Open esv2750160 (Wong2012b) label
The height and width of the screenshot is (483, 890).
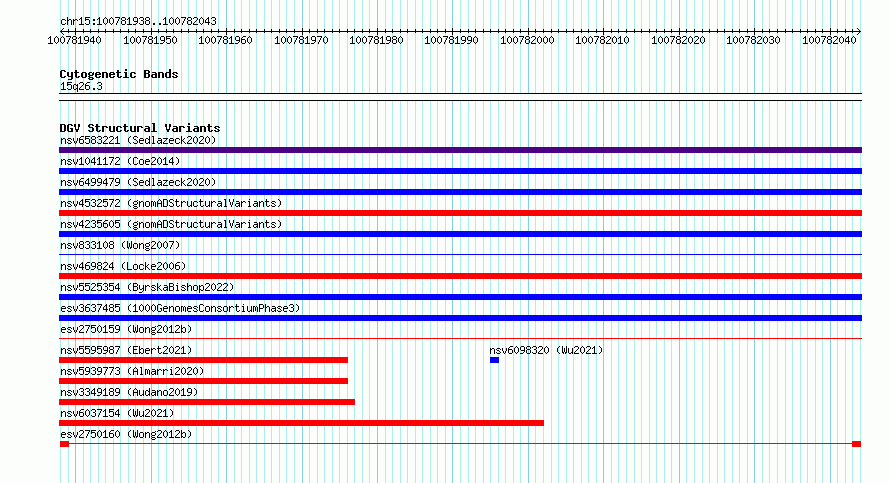click(126, 434)
